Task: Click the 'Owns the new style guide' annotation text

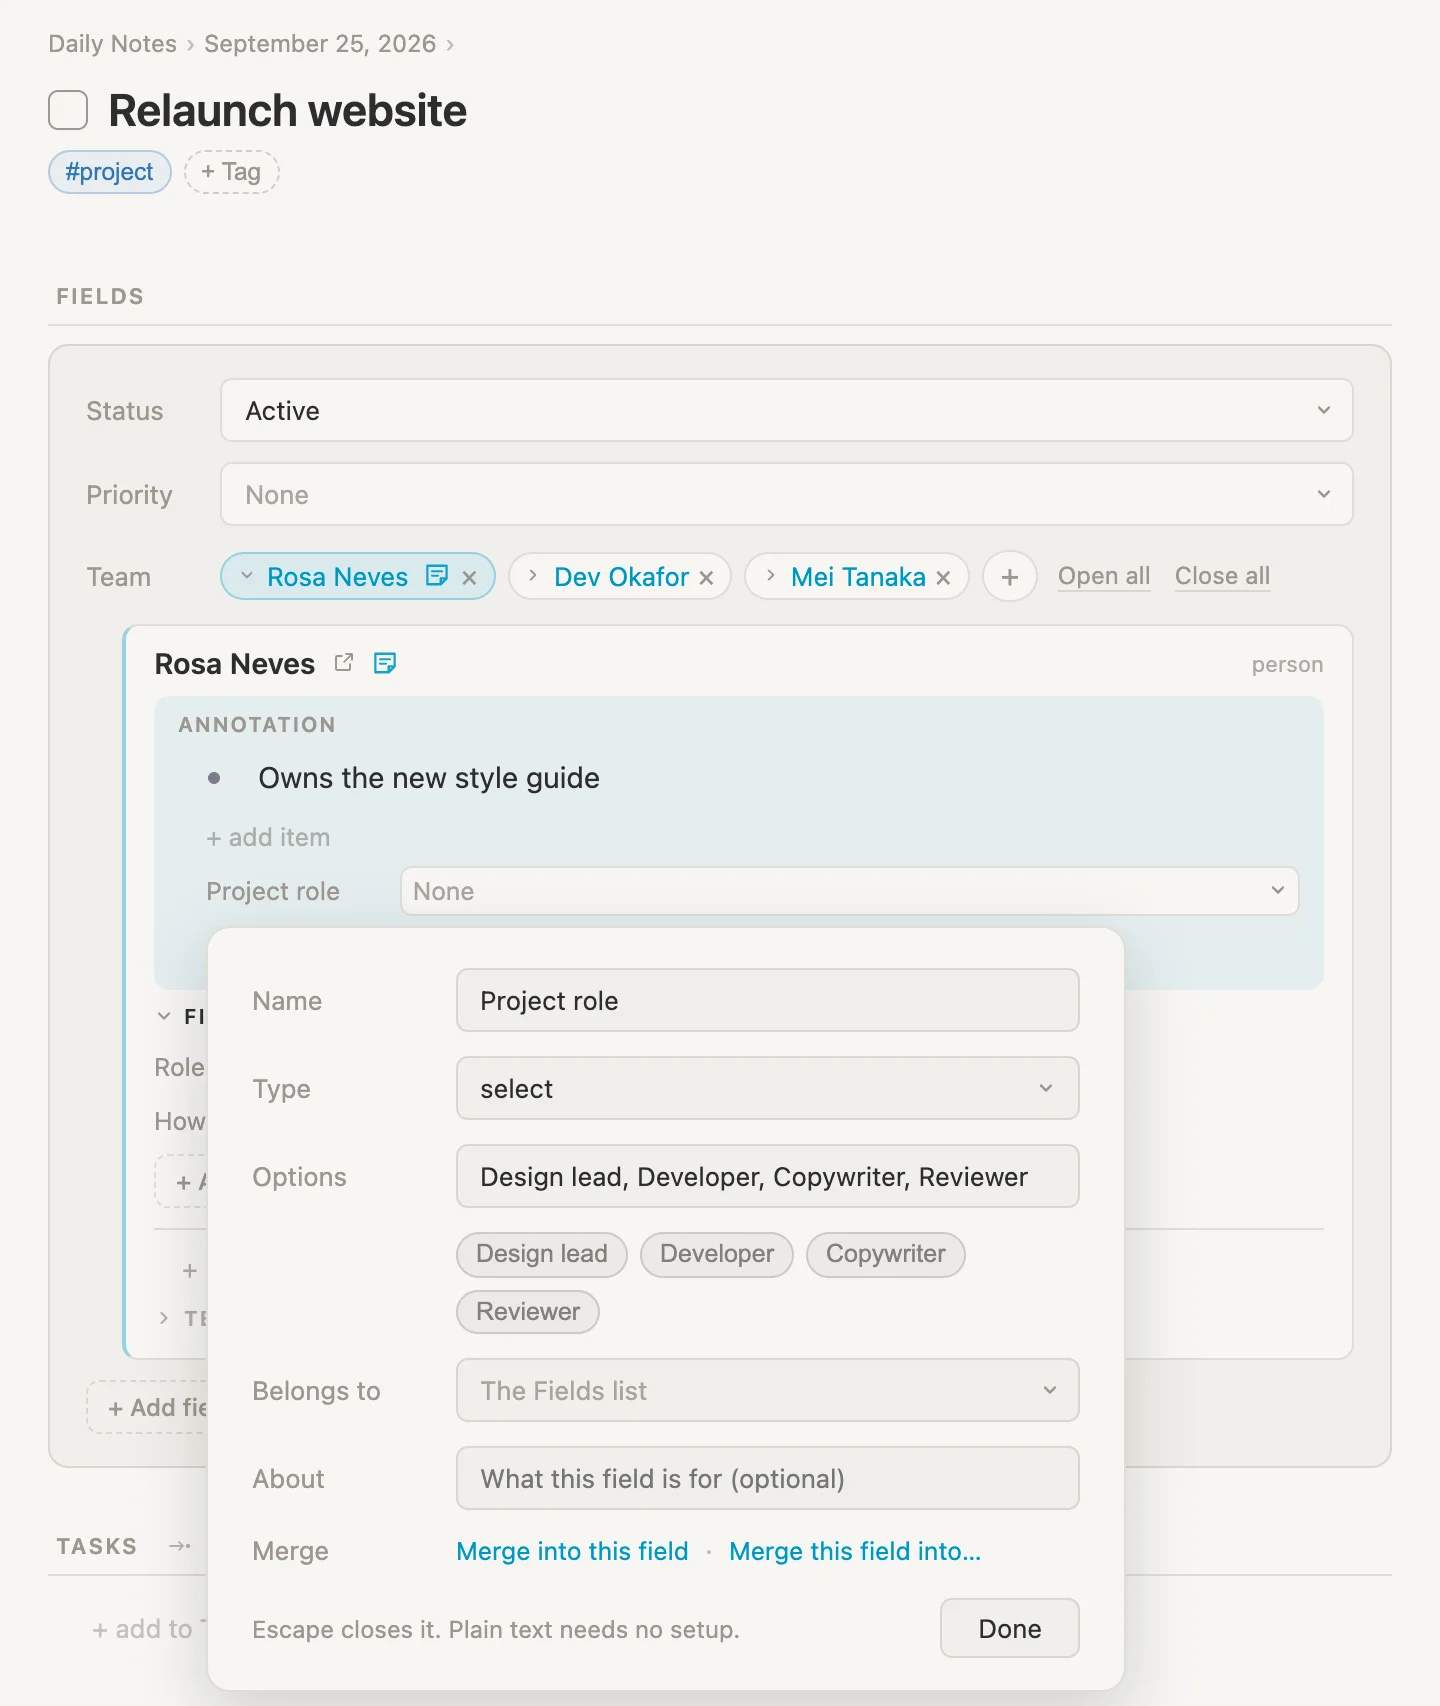Action: point(429,778)
